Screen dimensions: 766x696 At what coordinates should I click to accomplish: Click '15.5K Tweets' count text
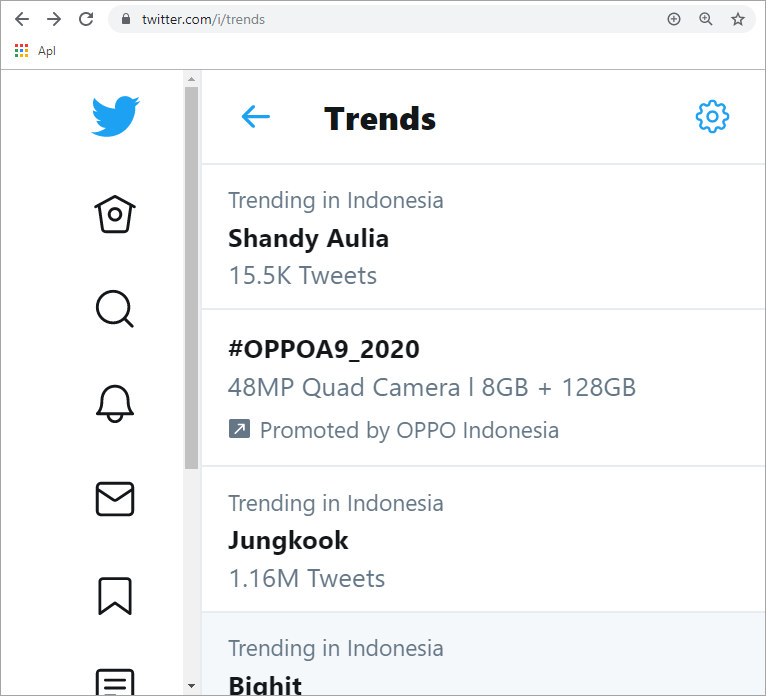point(302,275)
